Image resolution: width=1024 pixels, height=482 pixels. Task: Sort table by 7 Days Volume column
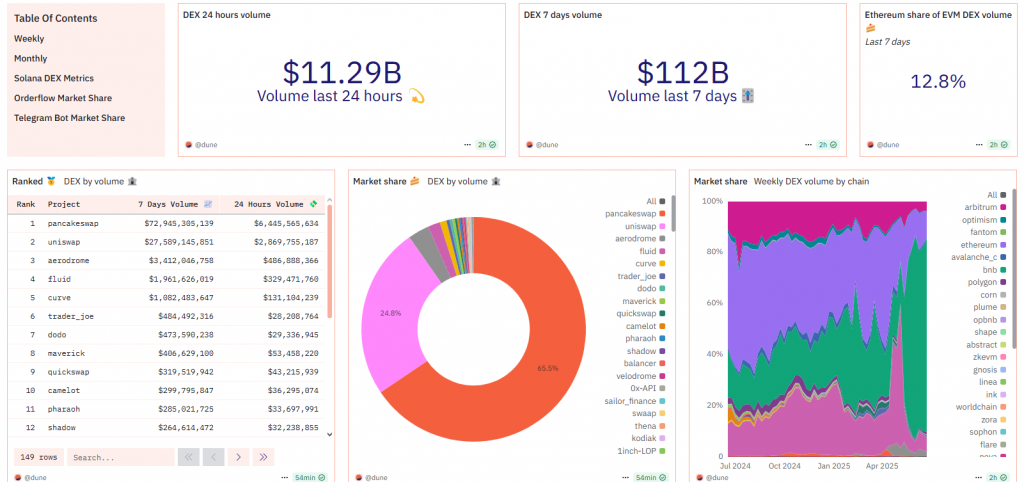[x=175, y=204]
